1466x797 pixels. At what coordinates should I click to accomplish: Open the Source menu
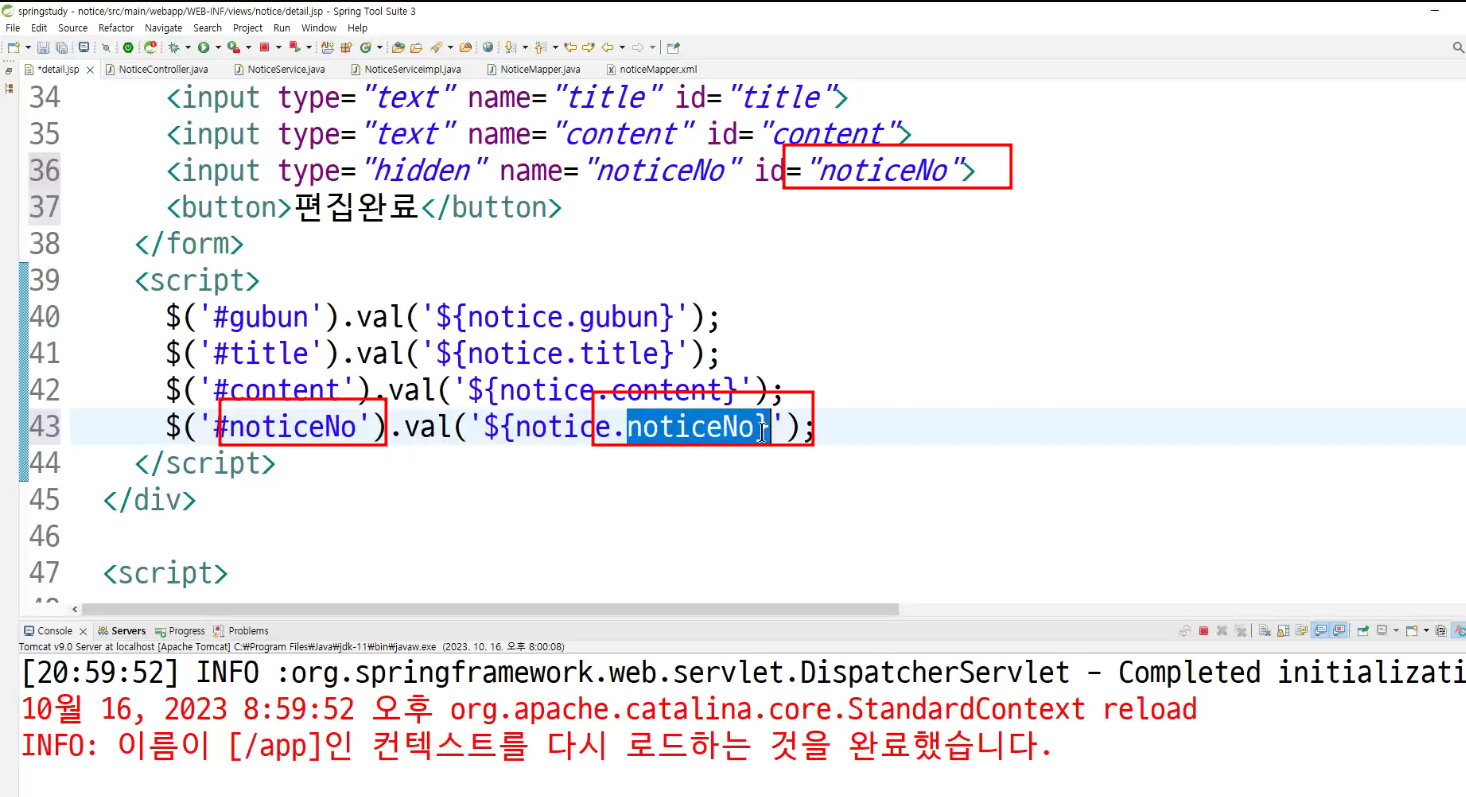coord(73,28)
